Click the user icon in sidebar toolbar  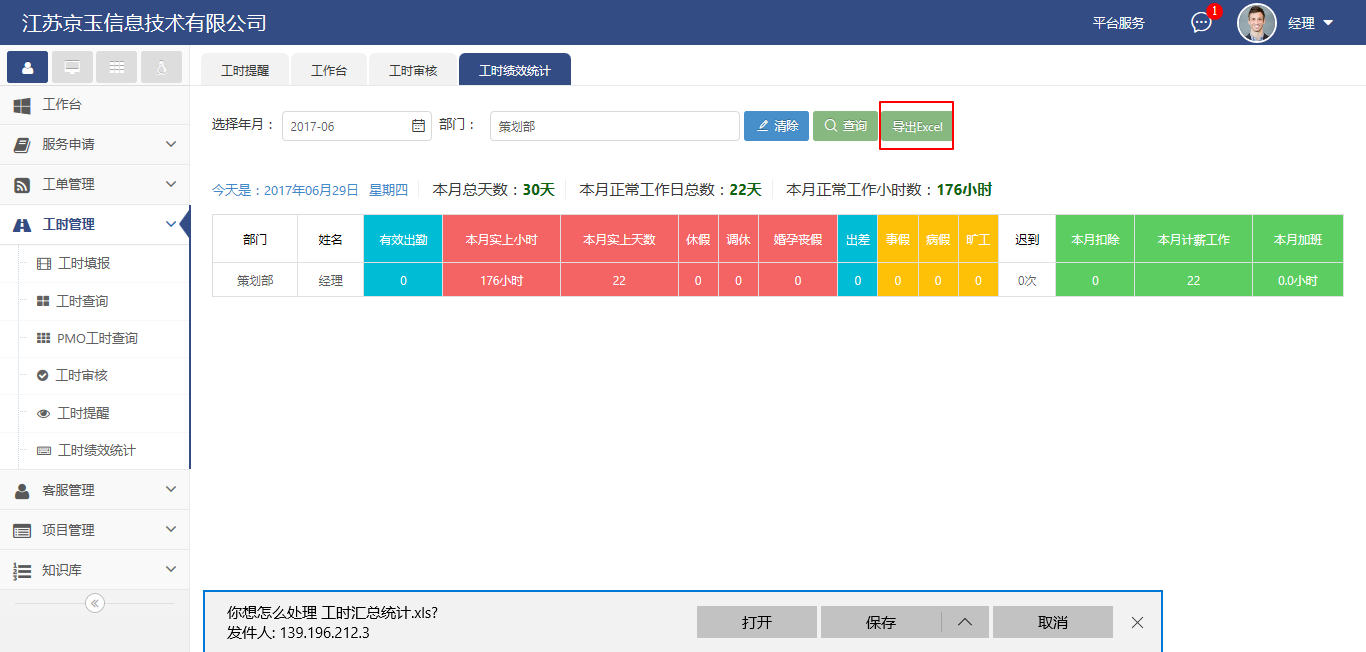28,67
